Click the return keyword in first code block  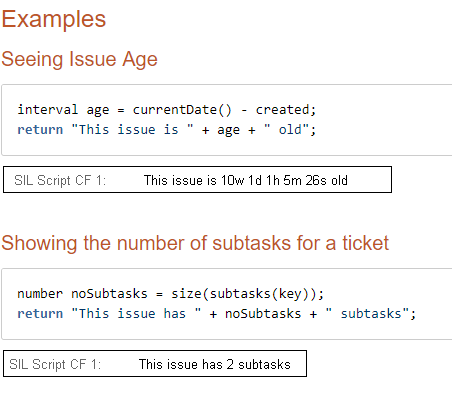pos(40,130)
